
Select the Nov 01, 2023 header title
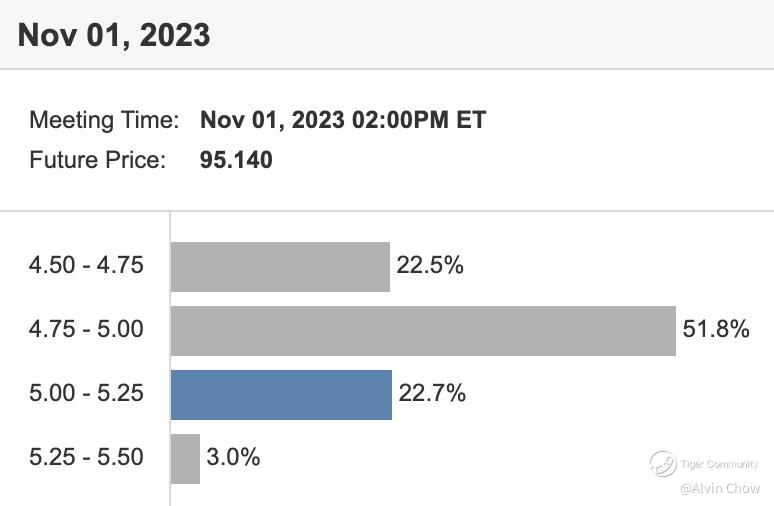[x=114, y=35]
